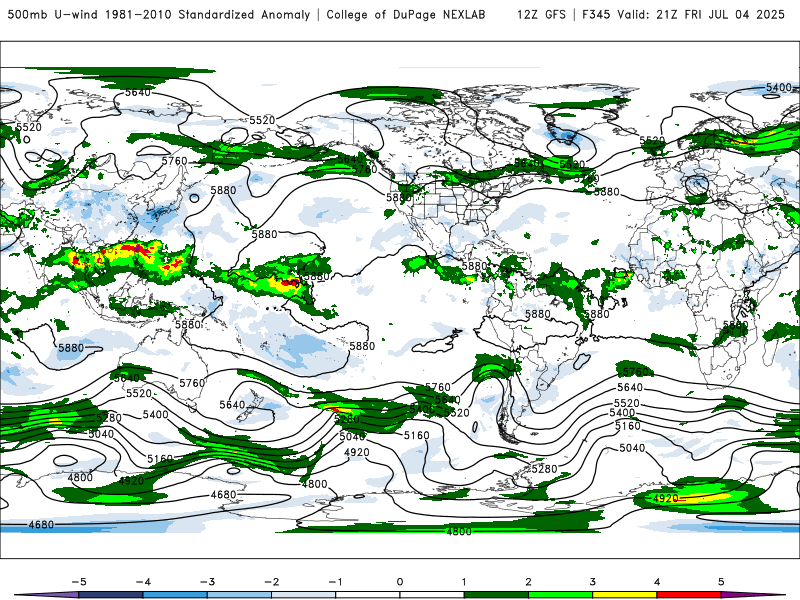Click the '500mb U-wind' text in the title
Screen dimensions: 800x600
52,15
